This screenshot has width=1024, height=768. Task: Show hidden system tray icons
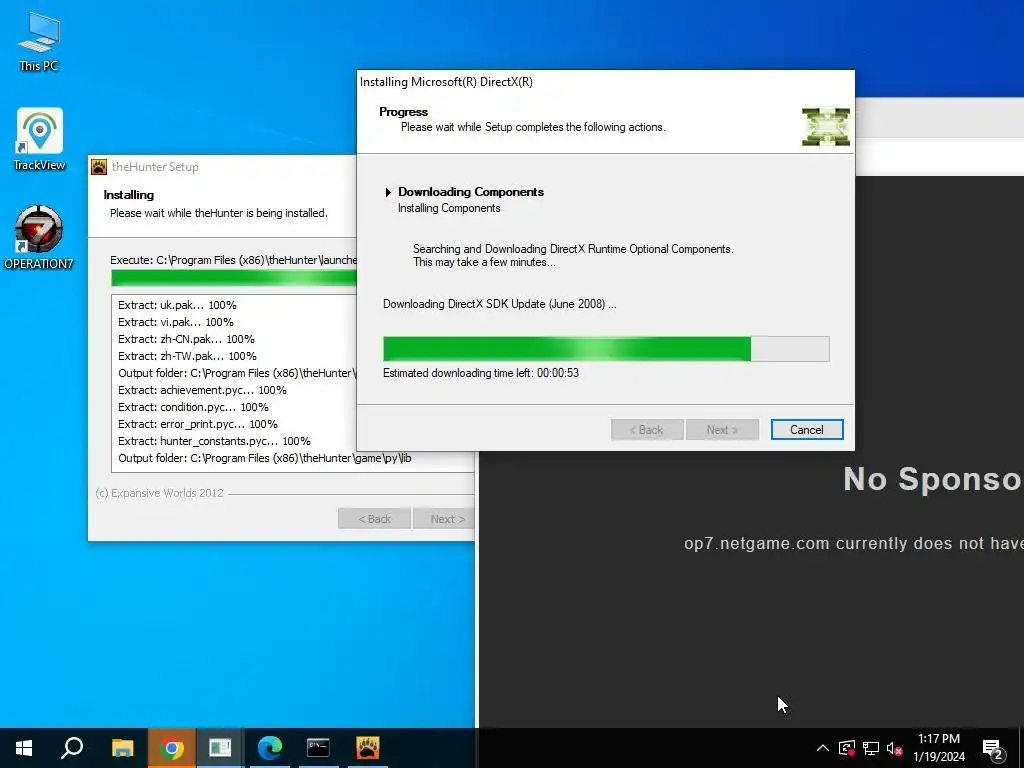823,748
